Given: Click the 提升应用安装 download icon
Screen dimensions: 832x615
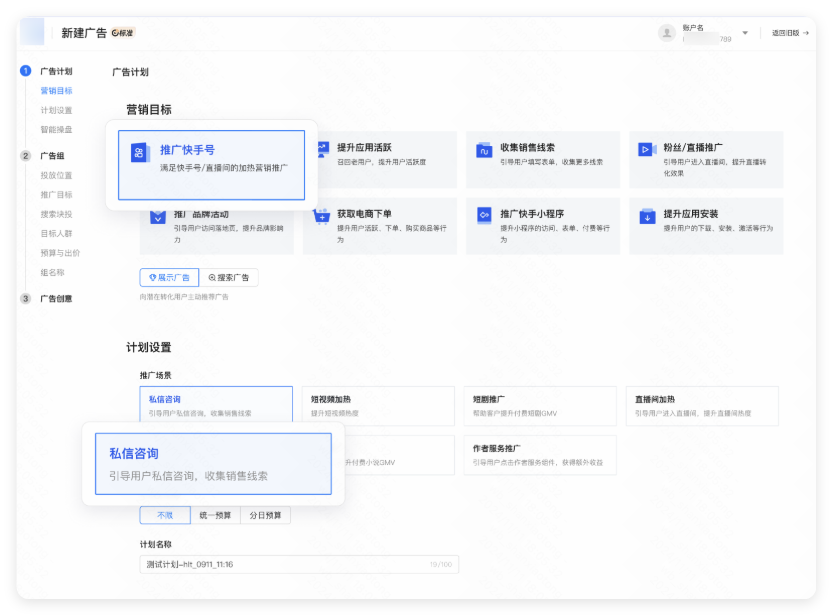Looking at the screenshot, I should pyautogui.click(x=648, y=217).
